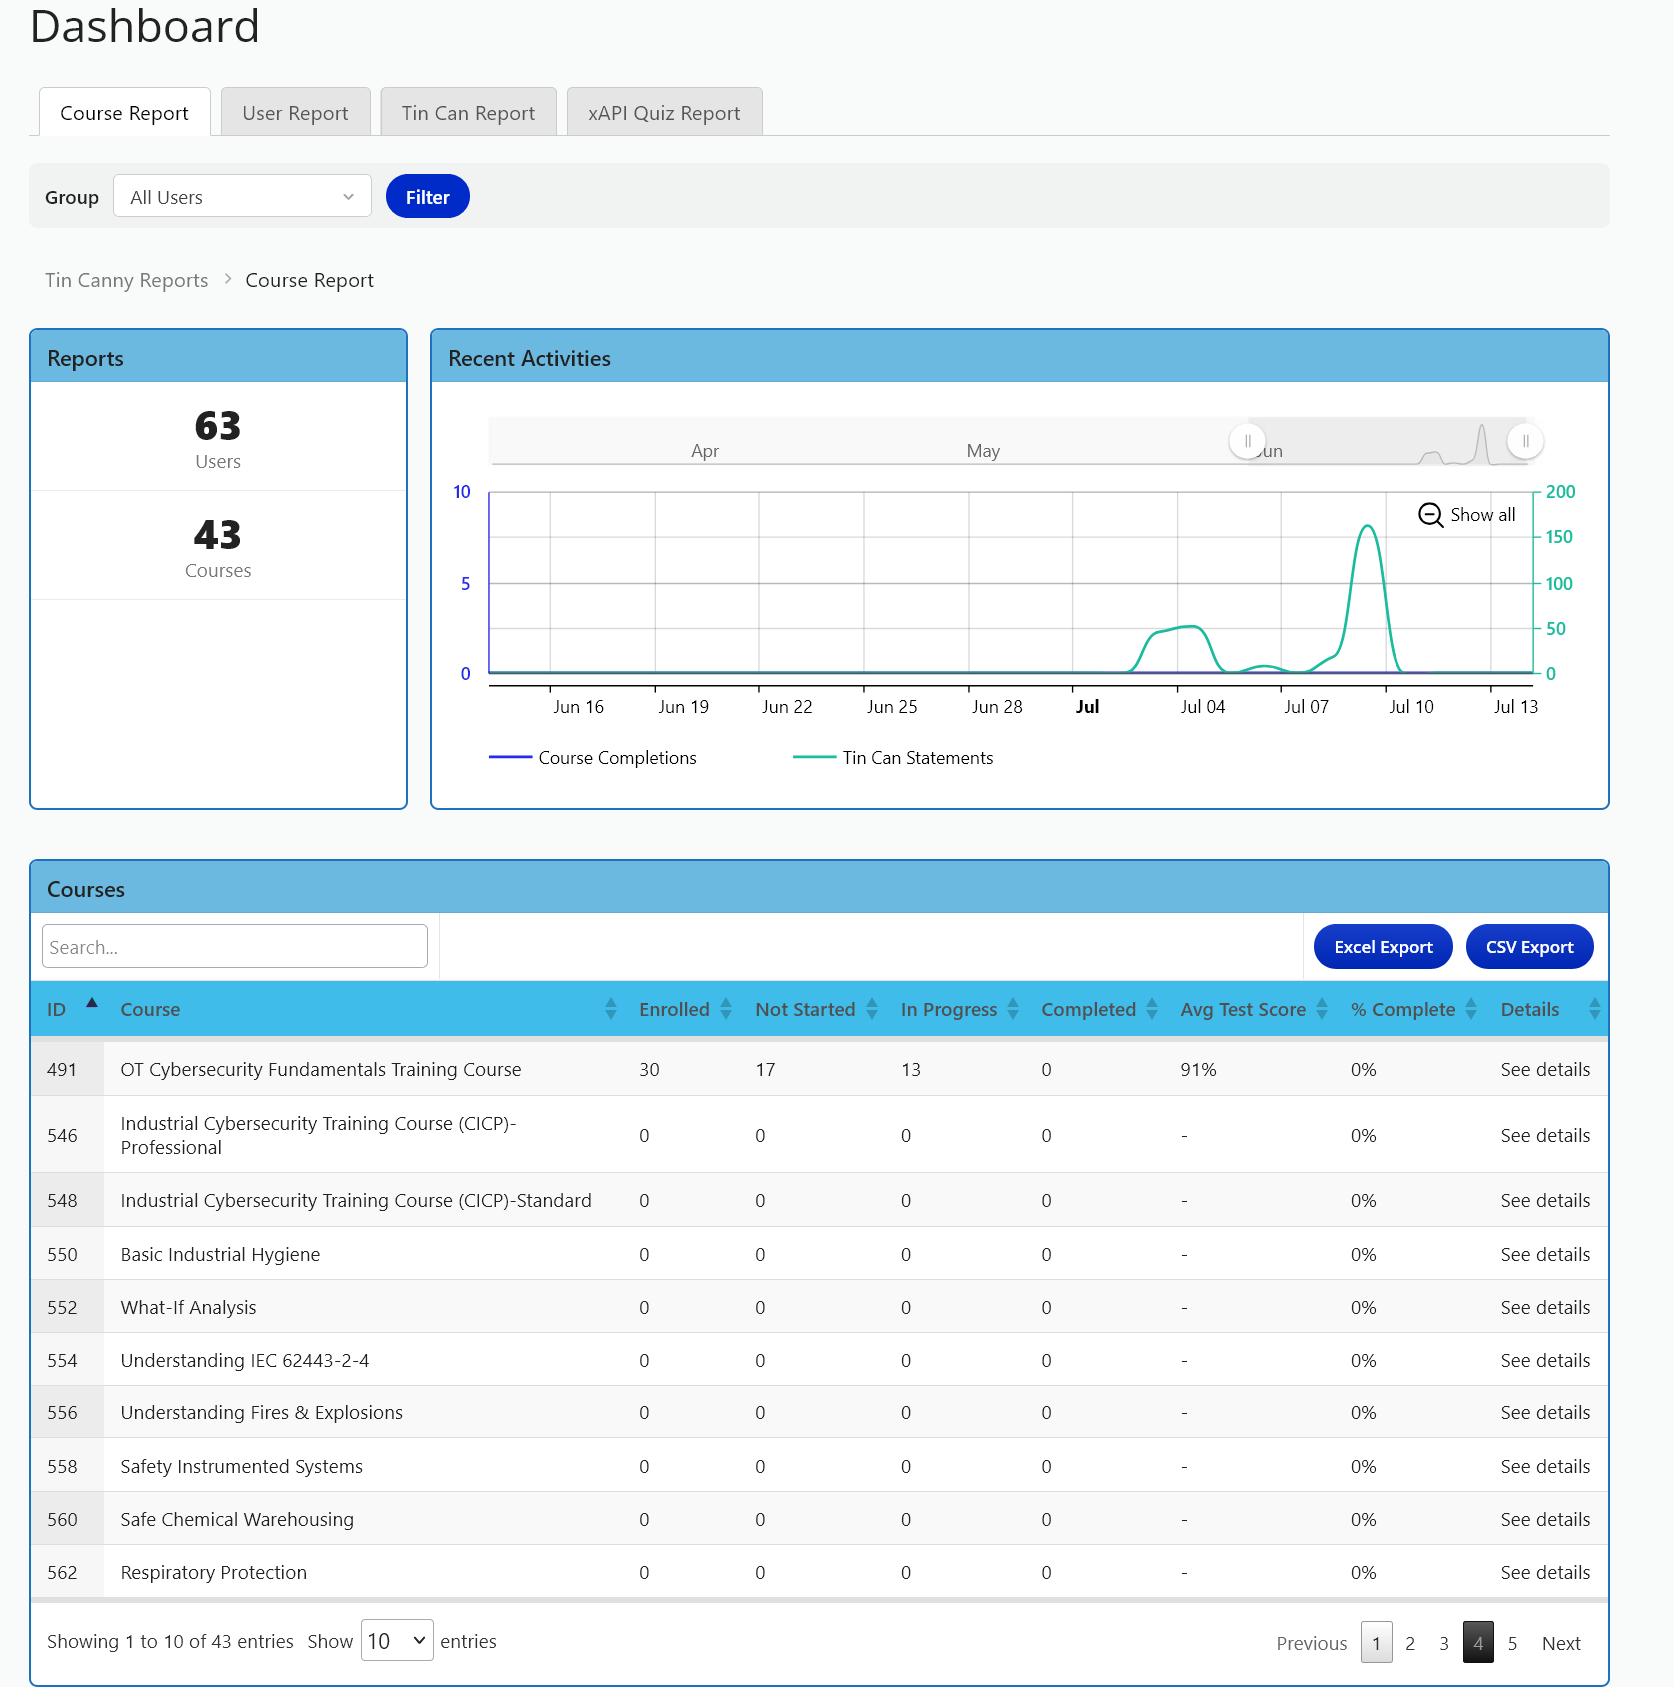Grab the right chart range slider handle
Image resolution: width=1674 pixels, height=1689 pixels.
pos(1525,441)
